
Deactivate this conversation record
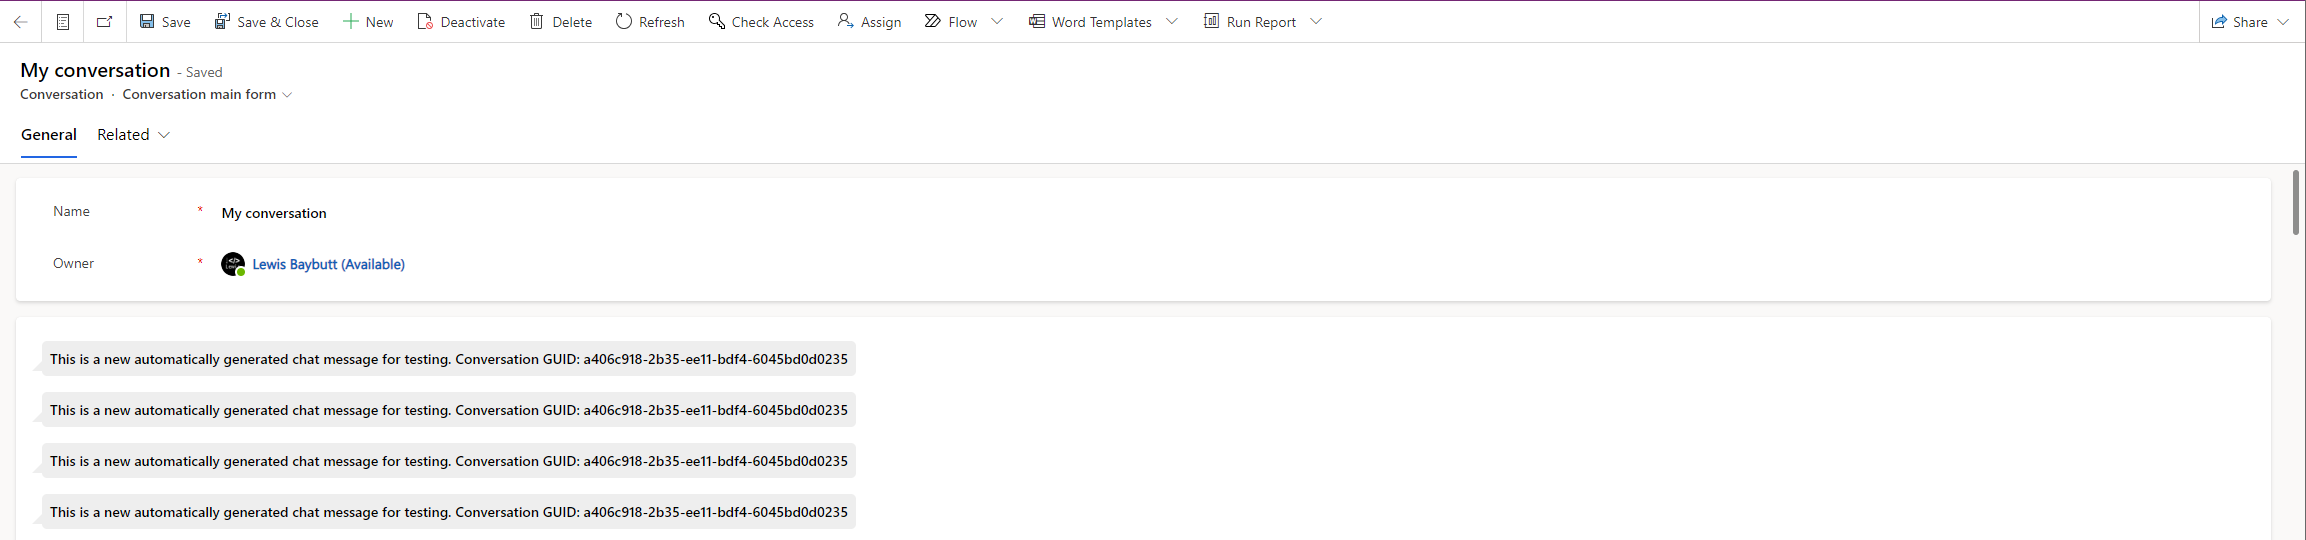click(x=461, y=21)
